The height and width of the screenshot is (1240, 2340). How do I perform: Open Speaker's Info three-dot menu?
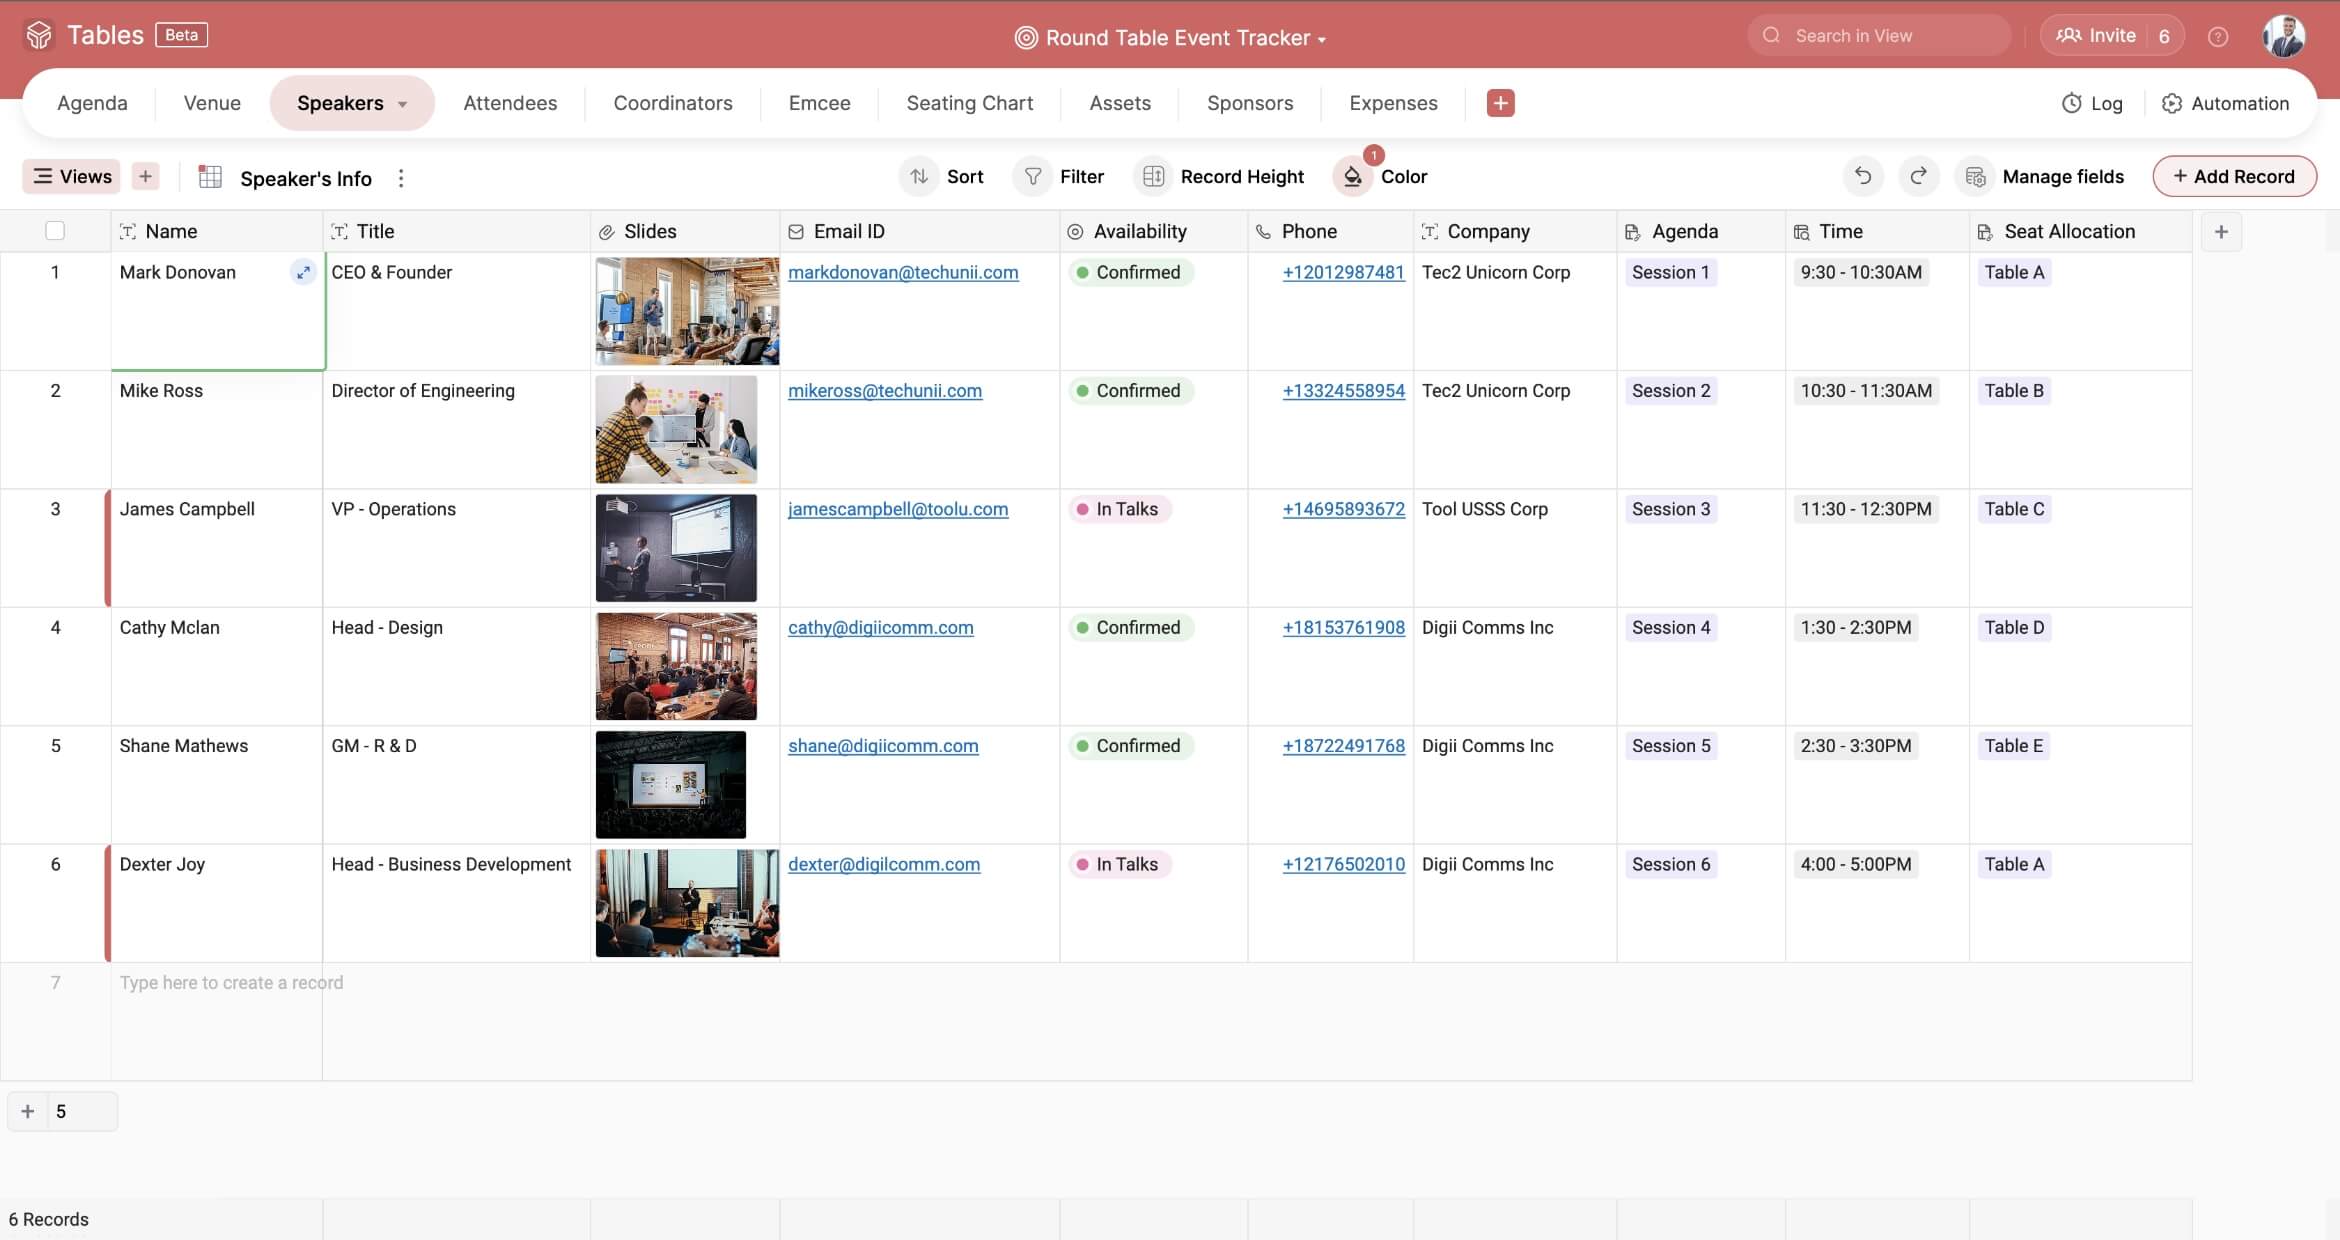[401, 178]
